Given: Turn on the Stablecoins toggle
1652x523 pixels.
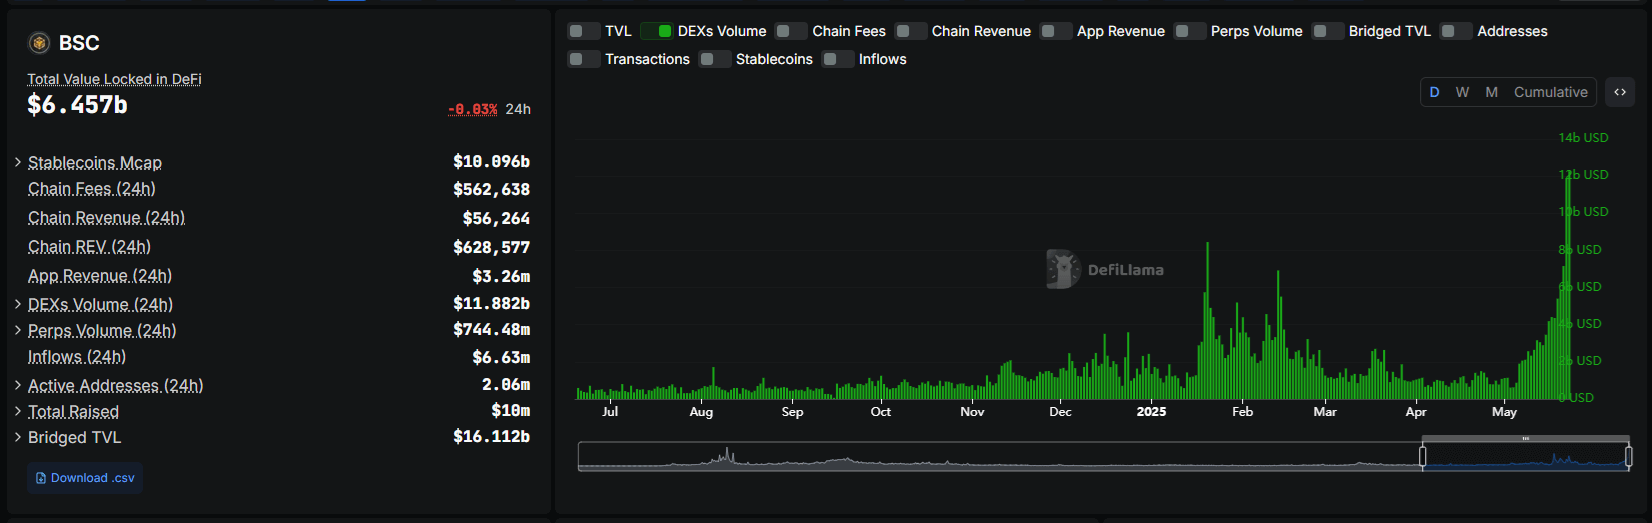Looking at the screenshot, I should tap(715, 59).
